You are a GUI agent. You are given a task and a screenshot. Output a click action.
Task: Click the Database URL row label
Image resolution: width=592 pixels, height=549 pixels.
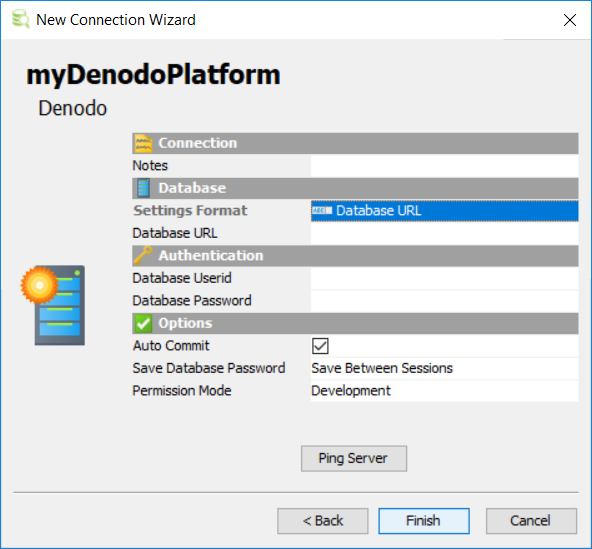tap(175, 233)
